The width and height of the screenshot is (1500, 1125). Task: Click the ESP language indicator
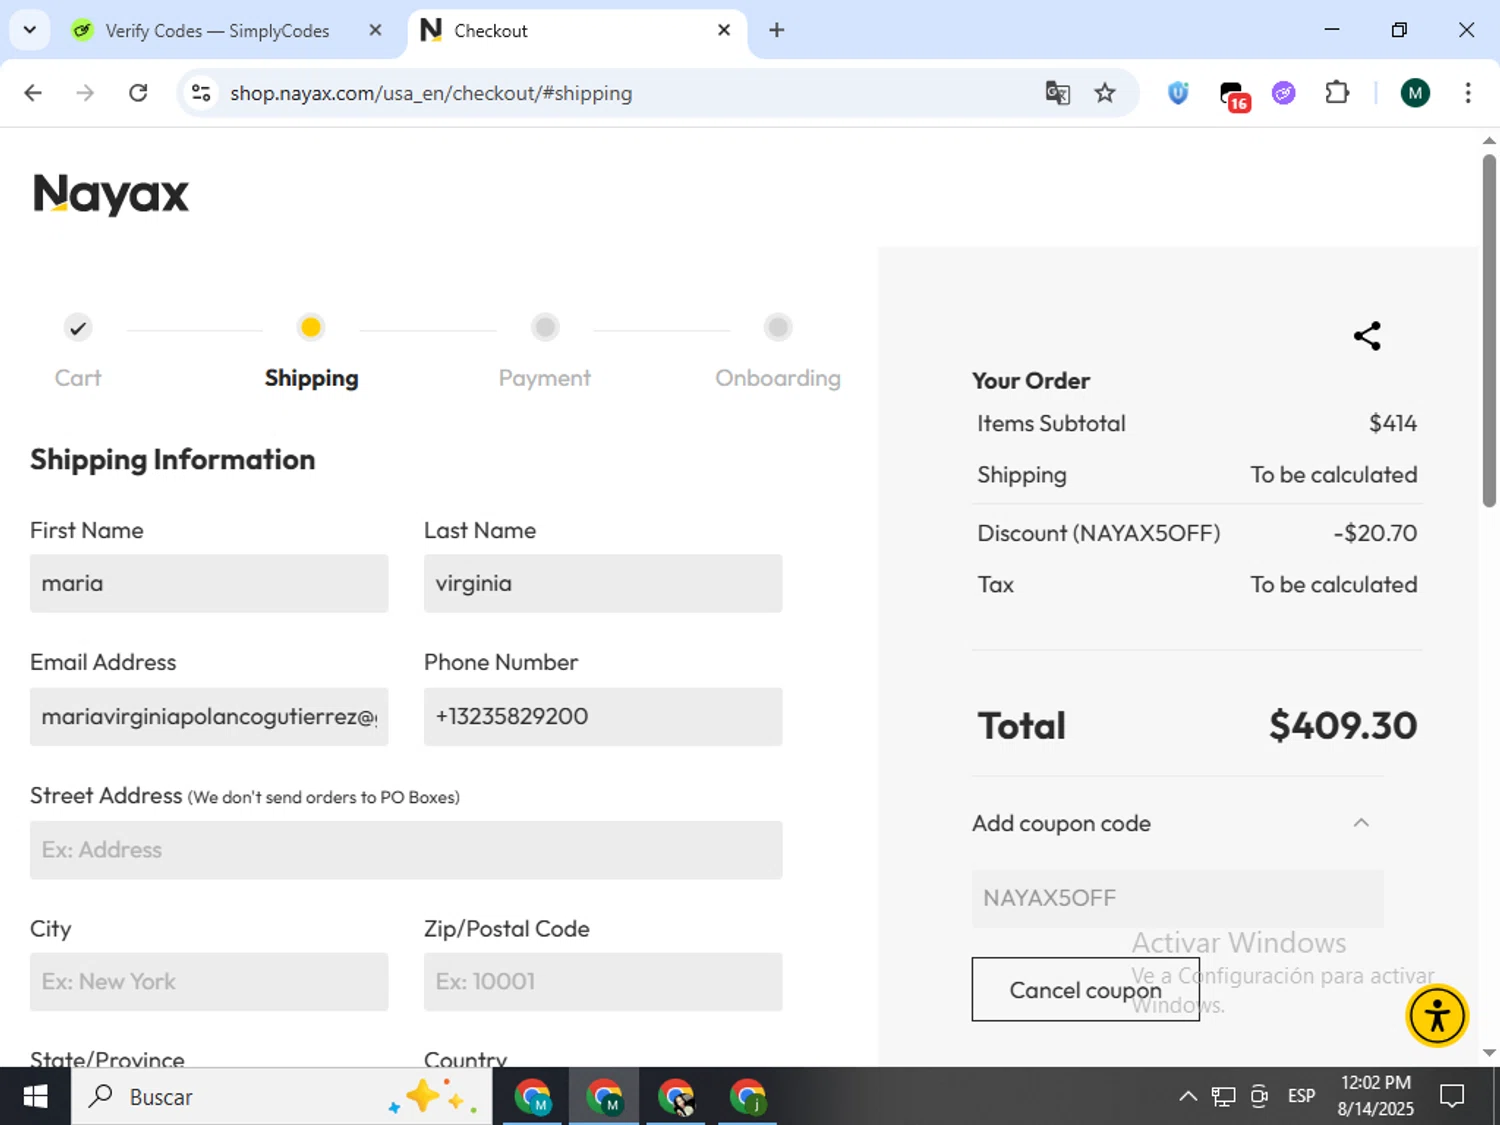click(x=1301, y=1097)
